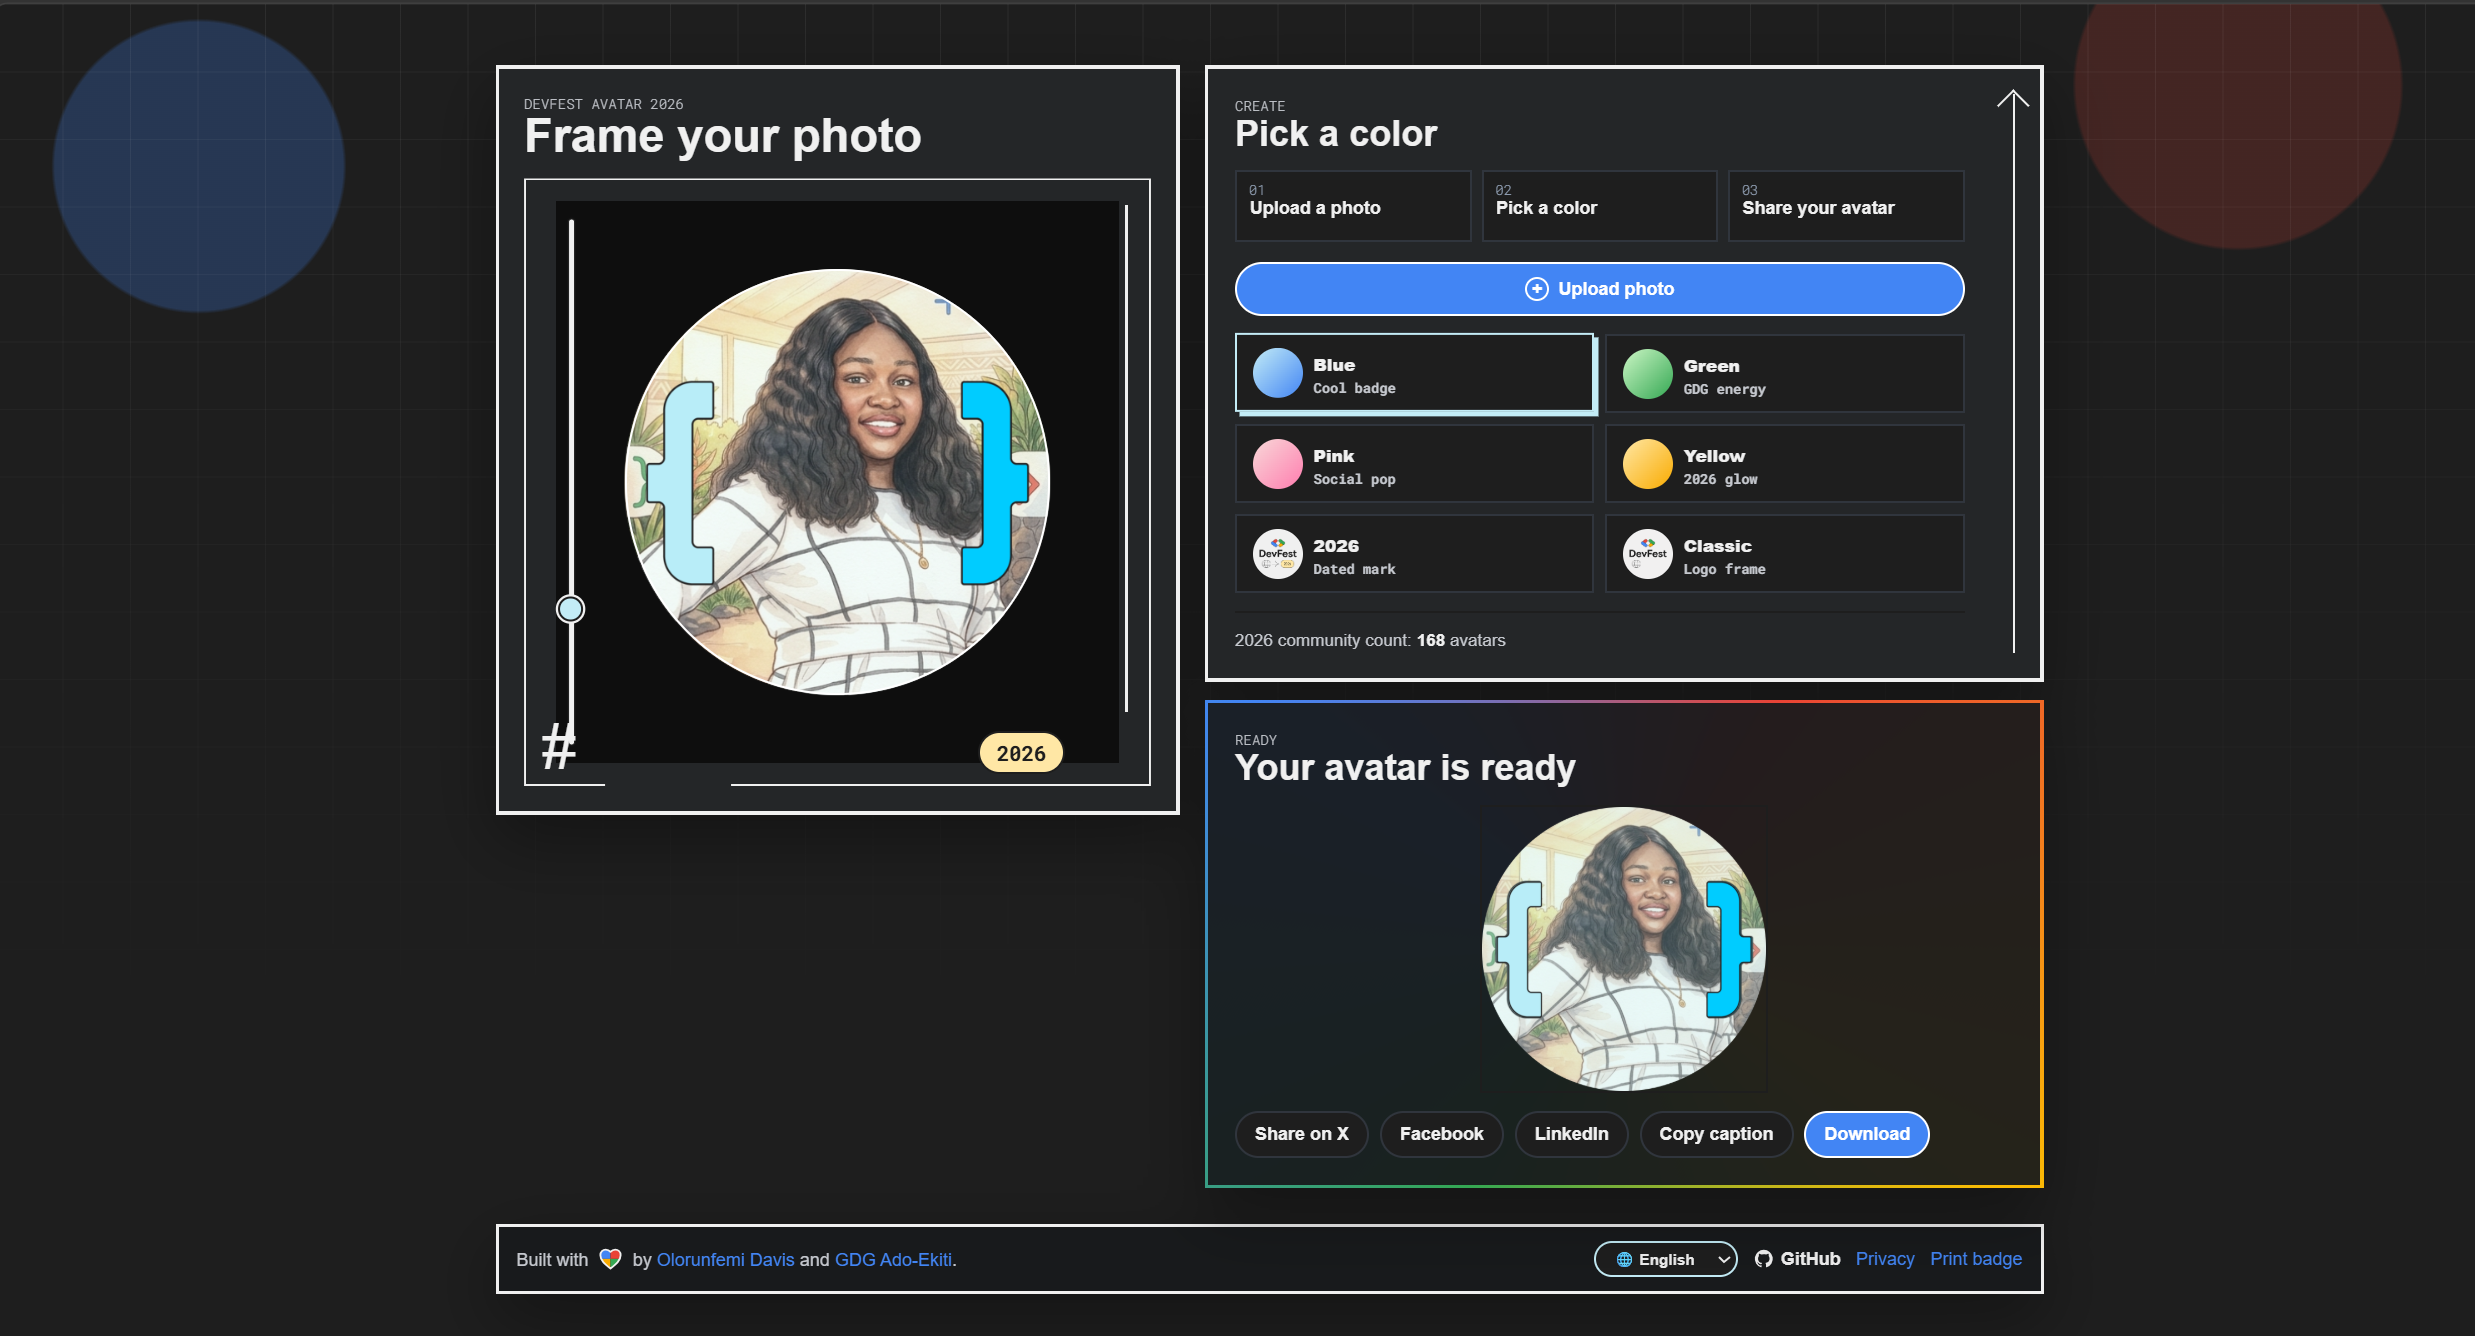Click the 2026 badge on the photo frame
This screenshot has width=2475, height=1336.
tap(1020, 754)
